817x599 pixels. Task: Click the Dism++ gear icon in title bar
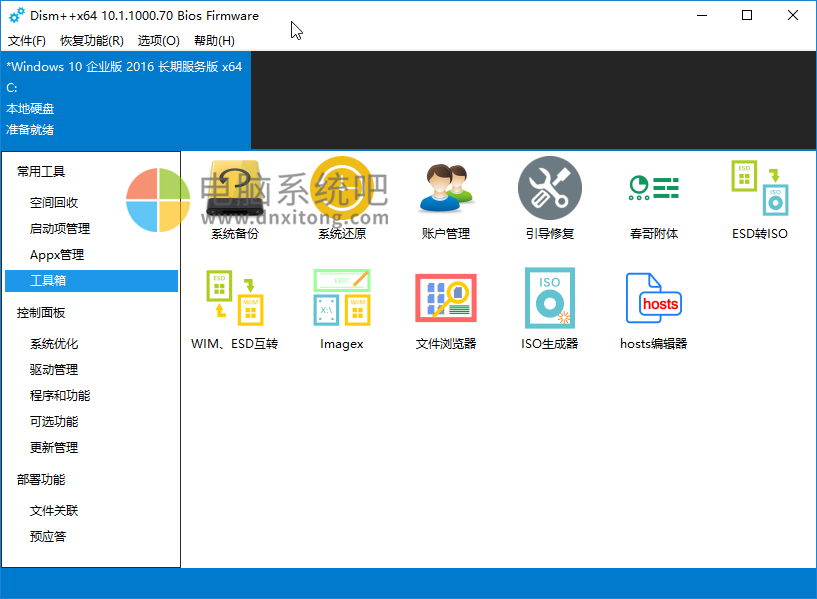click(x=17, y=16)
